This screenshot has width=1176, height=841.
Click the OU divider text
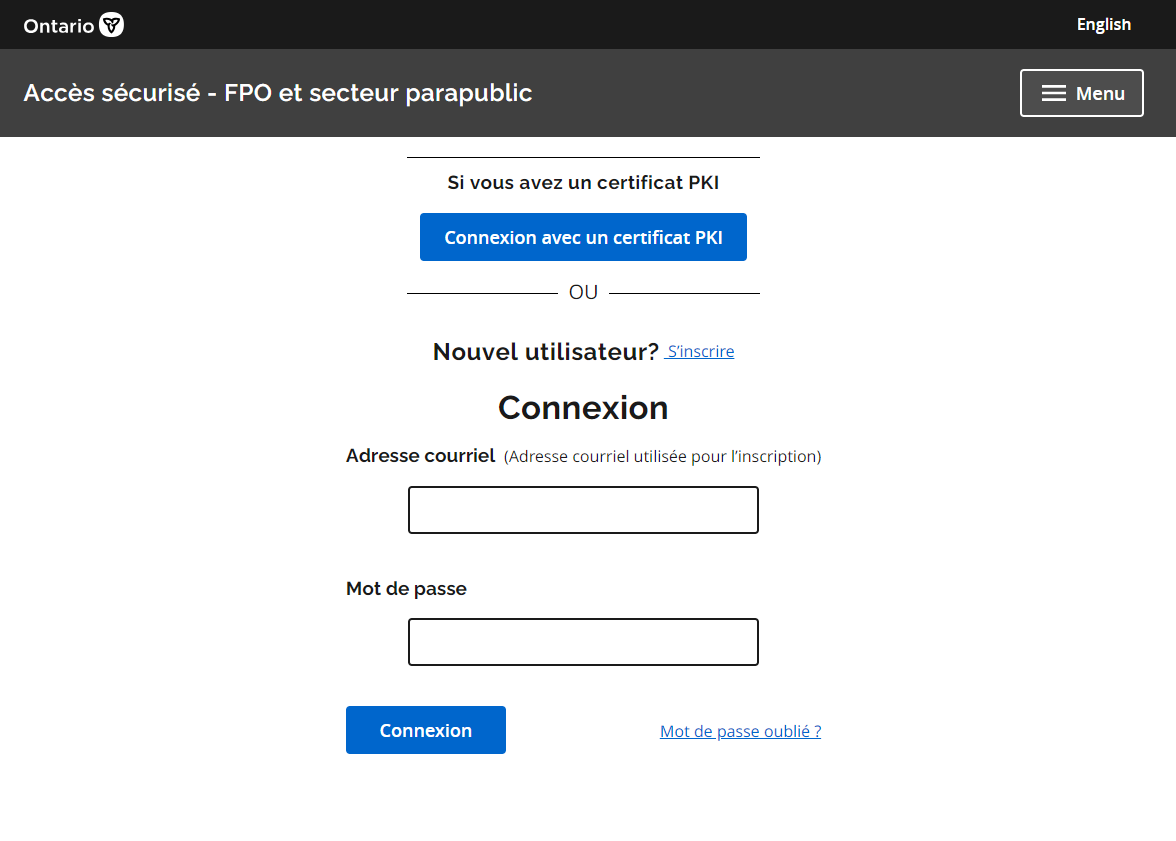583,293
